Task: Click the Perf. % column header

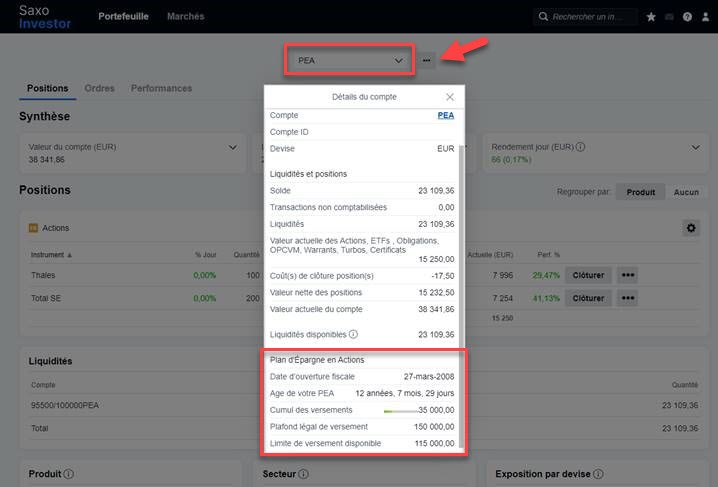Action: pos(549,254)
